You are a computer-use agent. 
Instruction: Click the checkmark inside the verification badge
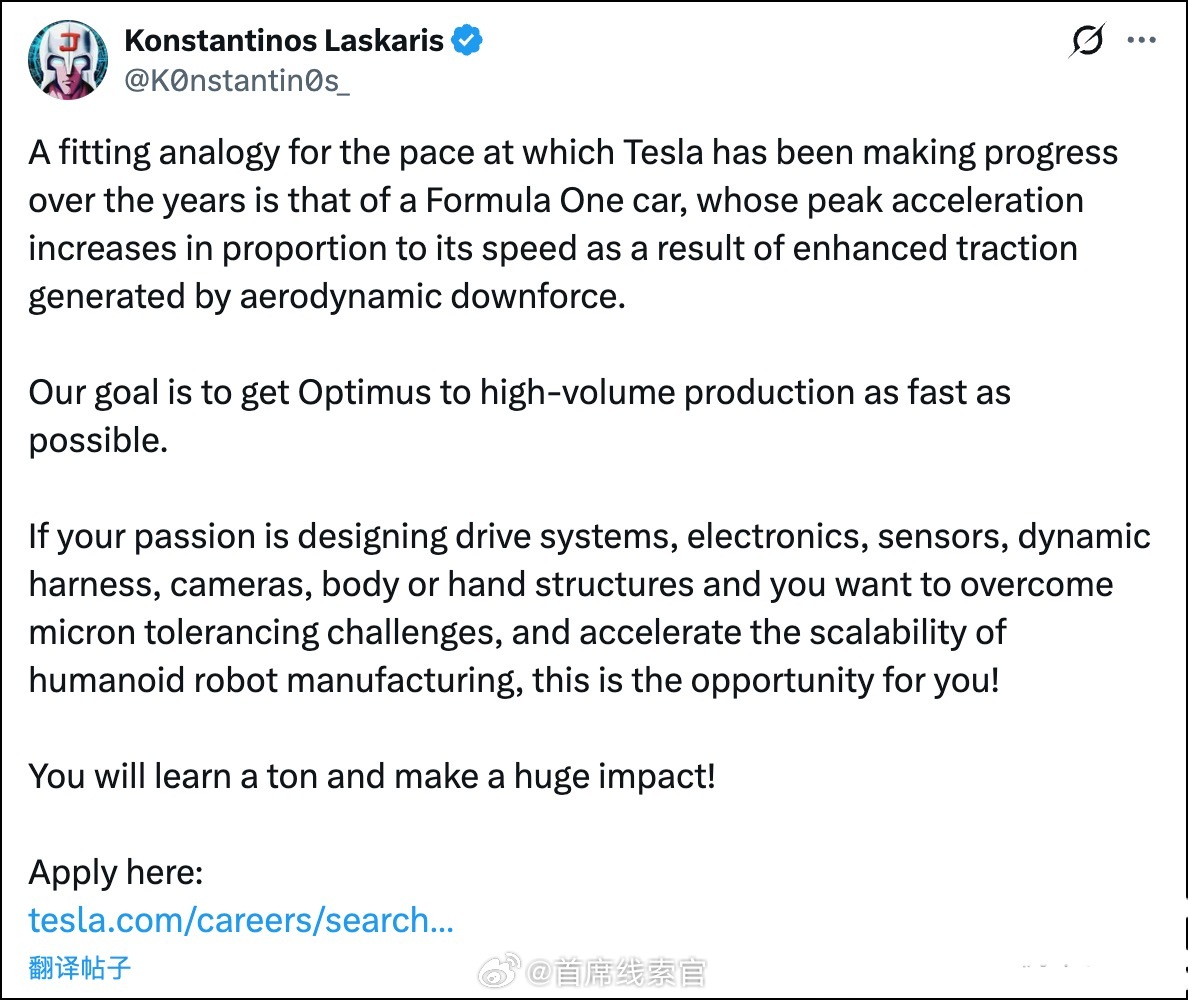click(466, 40)
